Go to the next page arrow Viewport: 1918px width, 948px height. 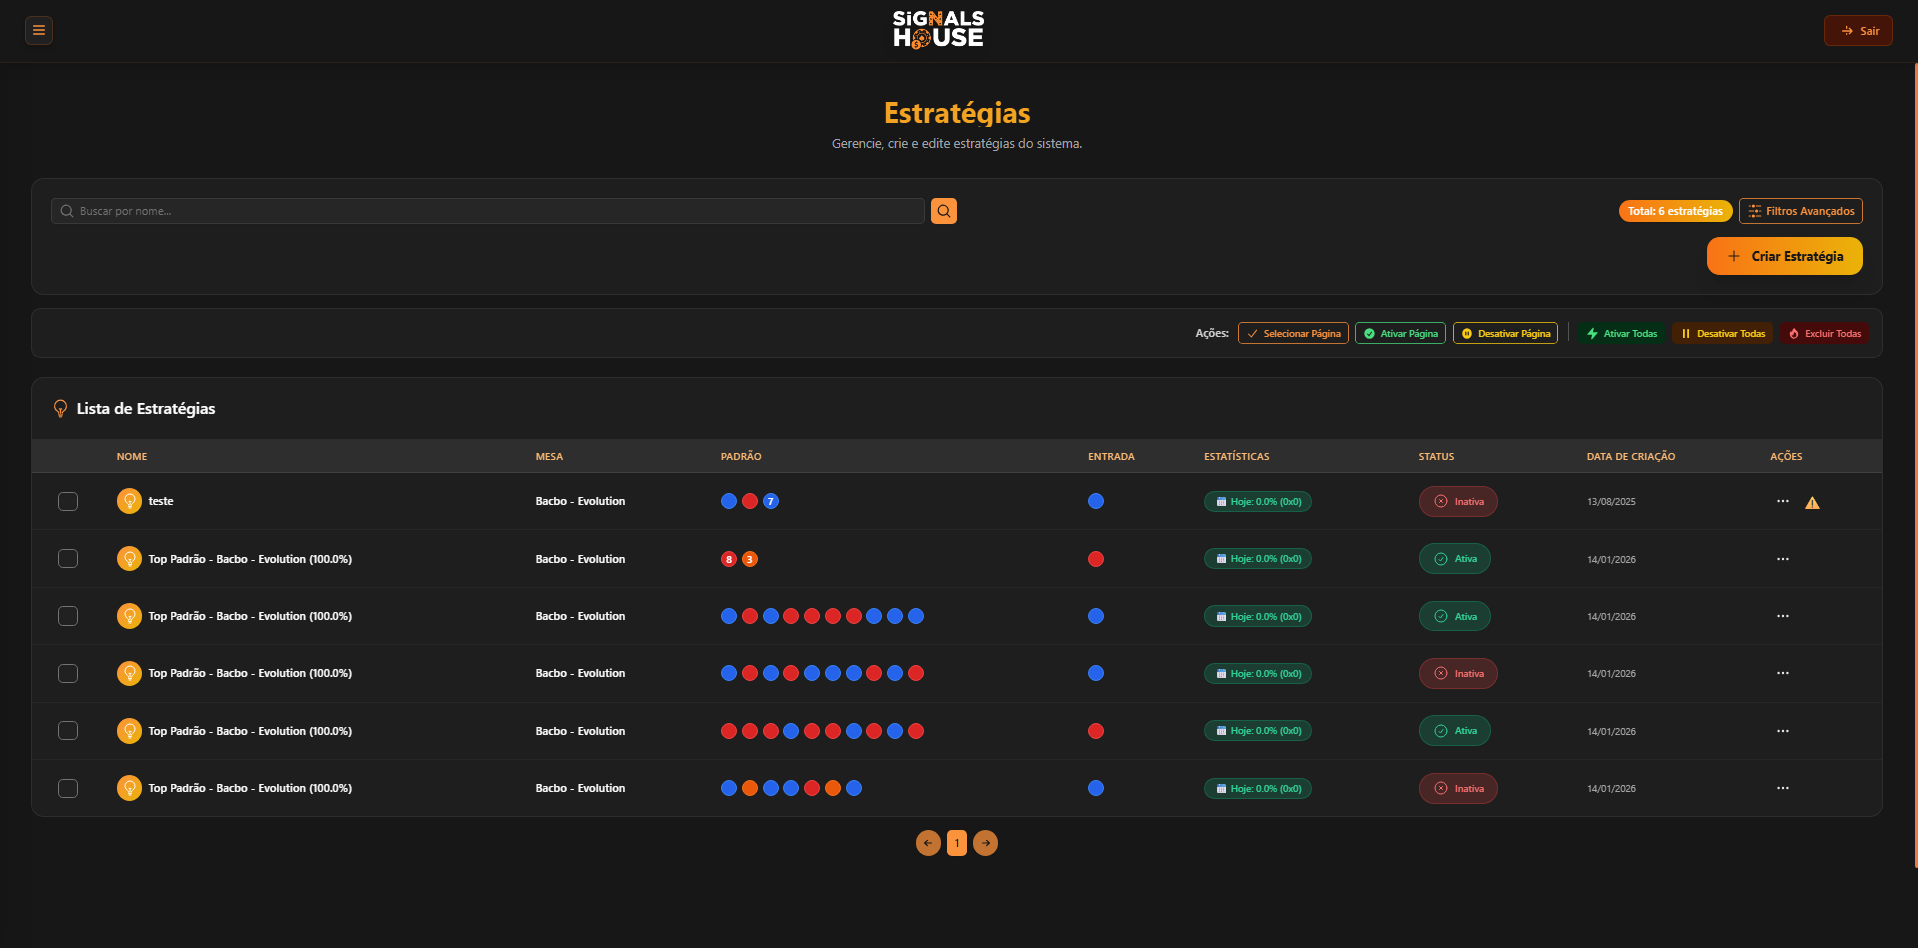click(985, 843)
